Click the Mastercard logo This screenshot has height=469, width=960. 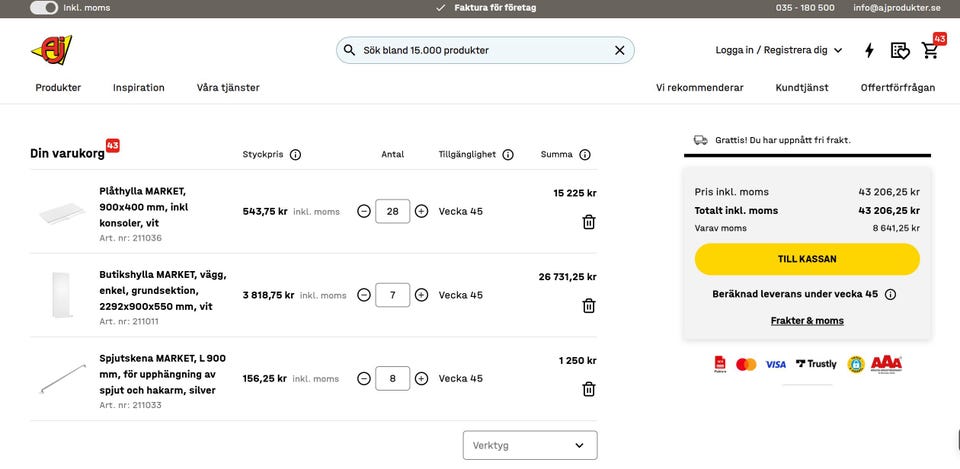pos(746,364)
